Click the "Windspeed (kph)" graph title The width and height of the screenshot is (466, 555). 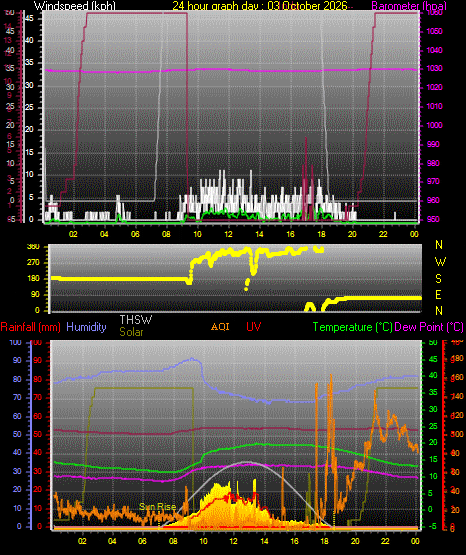(75, 6)
